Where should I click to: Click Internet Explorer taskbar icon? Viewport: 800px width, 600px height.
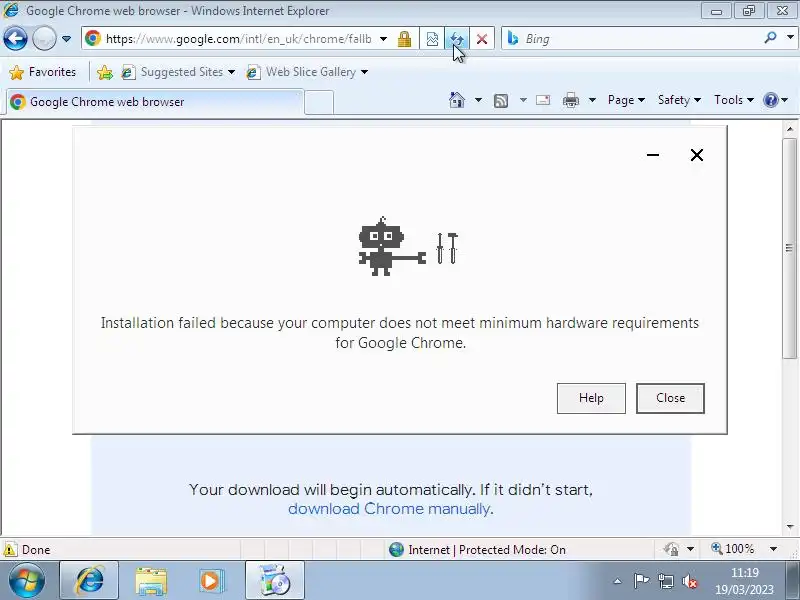pyautogui.click(x=89, y=581)
